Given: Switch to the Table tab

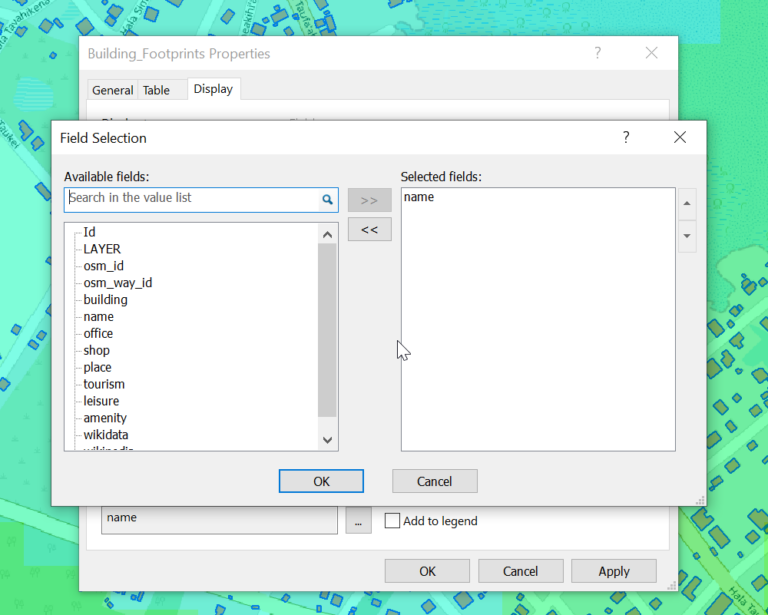Looking at the screenshot, I should [156, 90].
